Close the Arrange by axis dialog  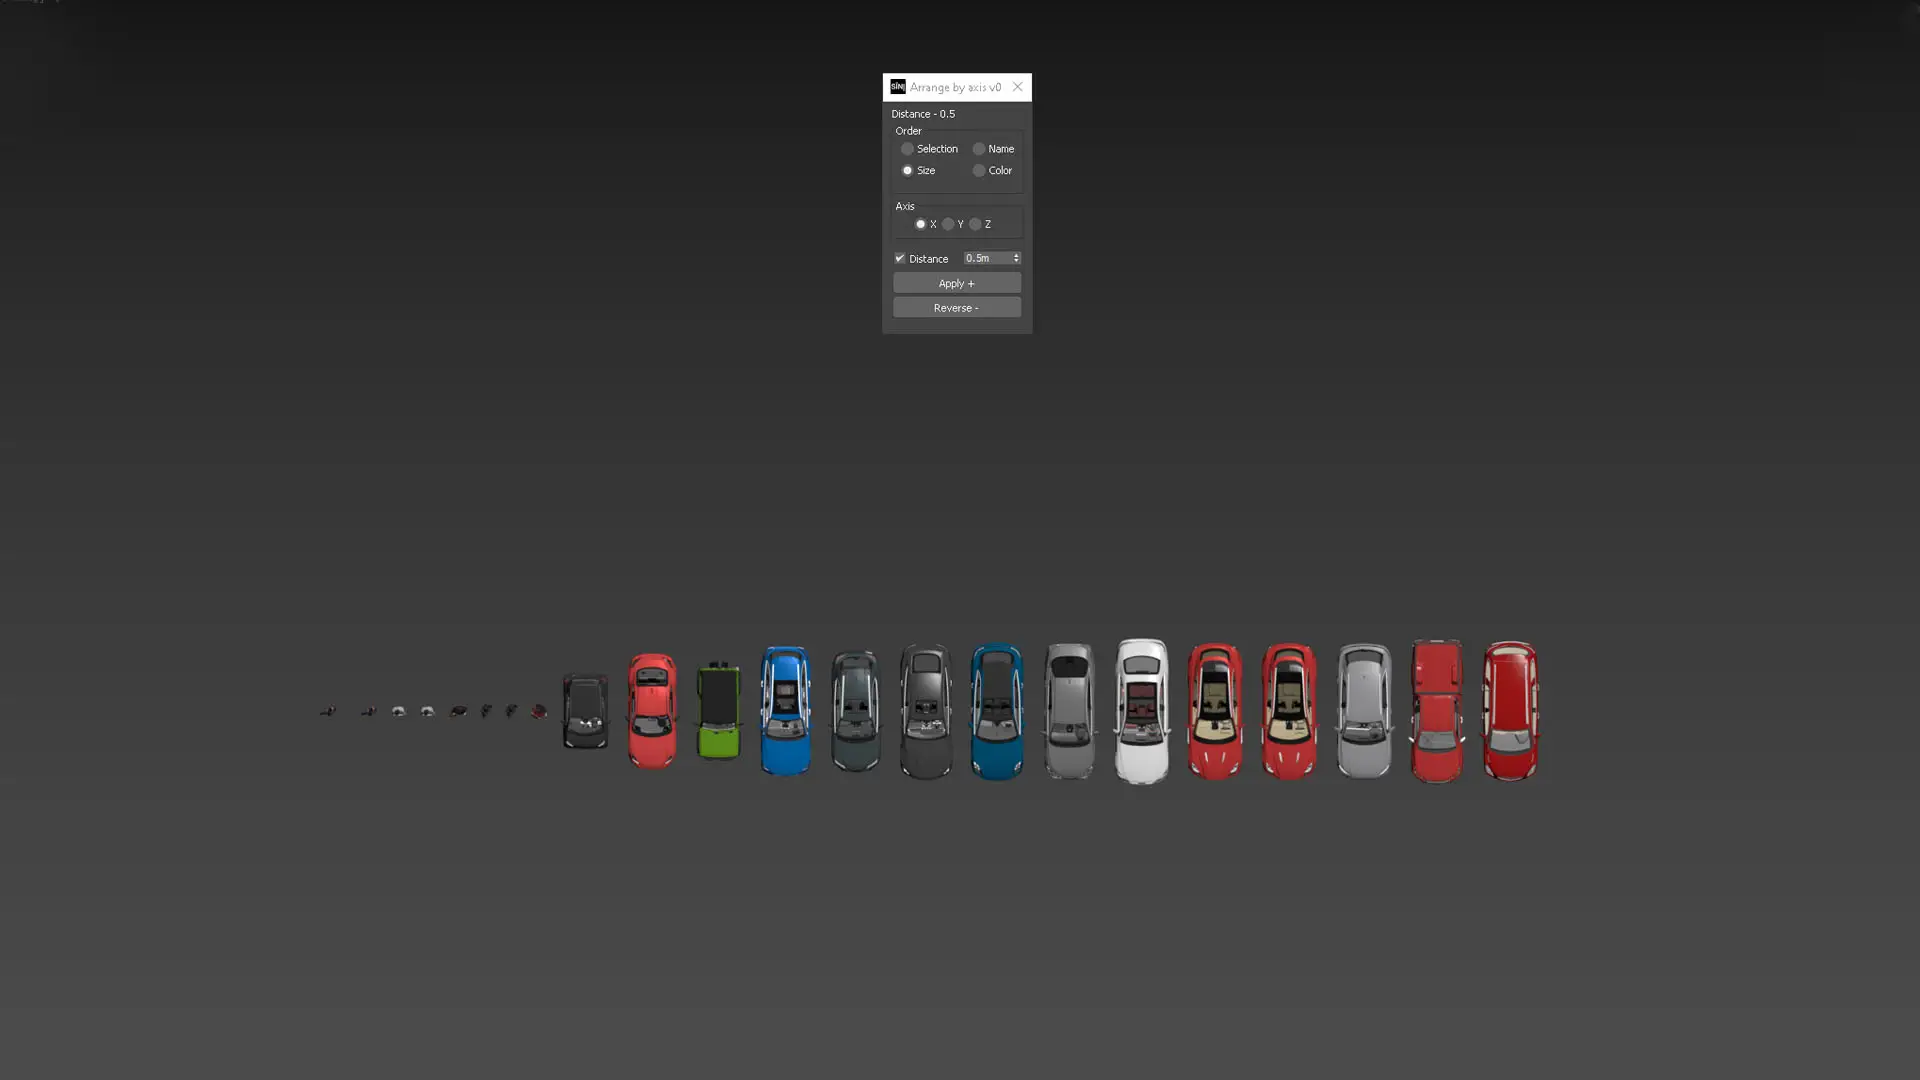click(x=1018, y=87)
